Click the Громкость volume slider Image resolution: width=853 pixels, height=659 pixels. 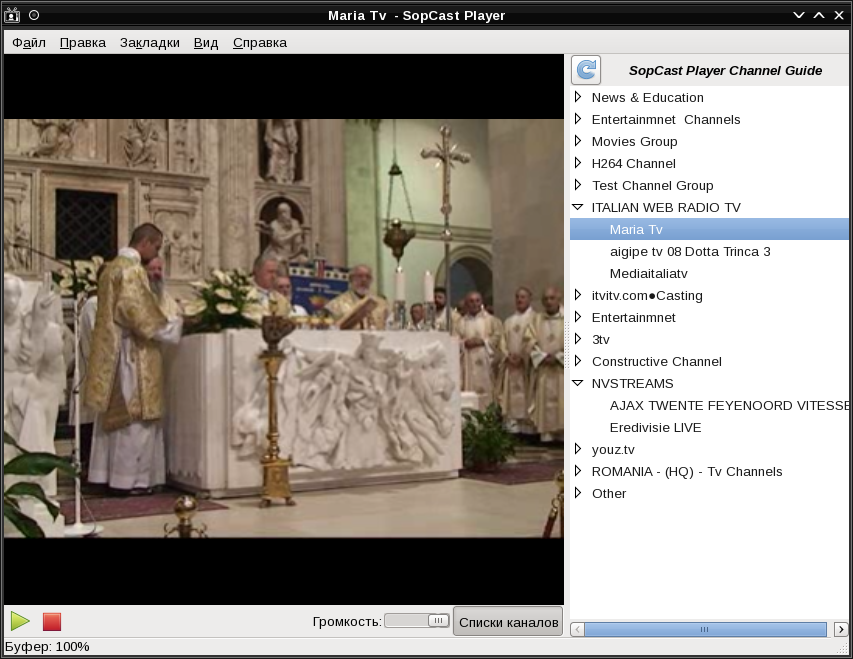pos(417,621)
